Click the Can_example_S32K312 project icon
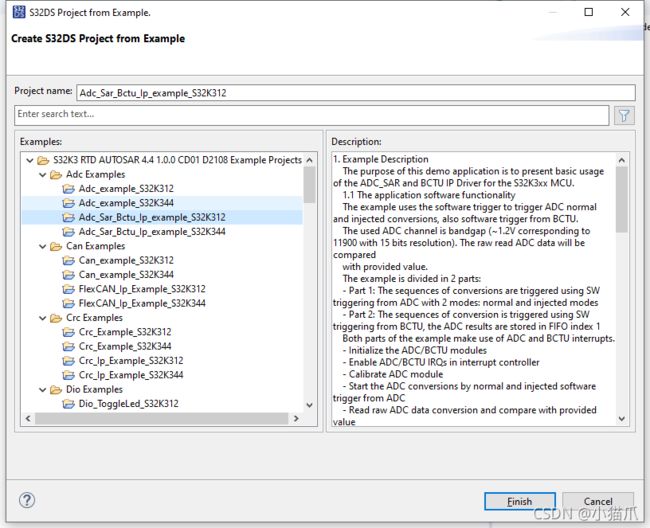 tap(68, 261)
